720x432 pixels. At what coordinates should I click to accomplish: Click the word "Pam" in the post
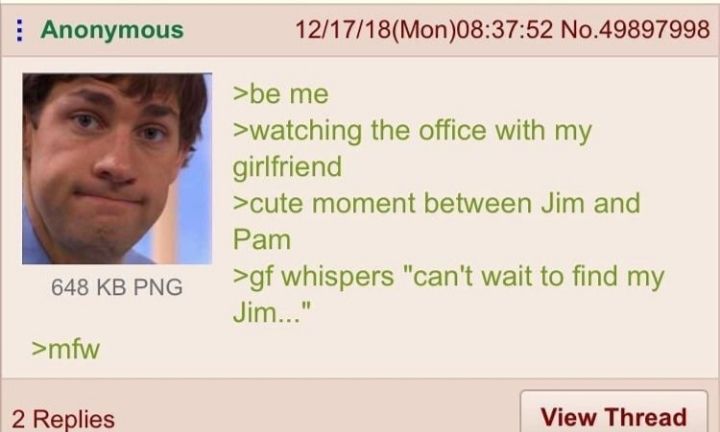point(262,240)
